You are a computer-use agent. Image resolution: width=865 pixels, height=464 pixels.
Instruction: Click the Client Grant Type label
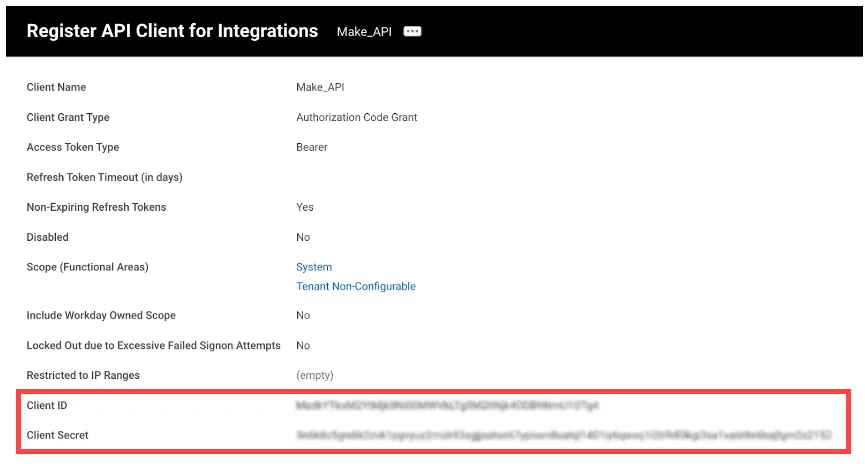click(68, 117)
